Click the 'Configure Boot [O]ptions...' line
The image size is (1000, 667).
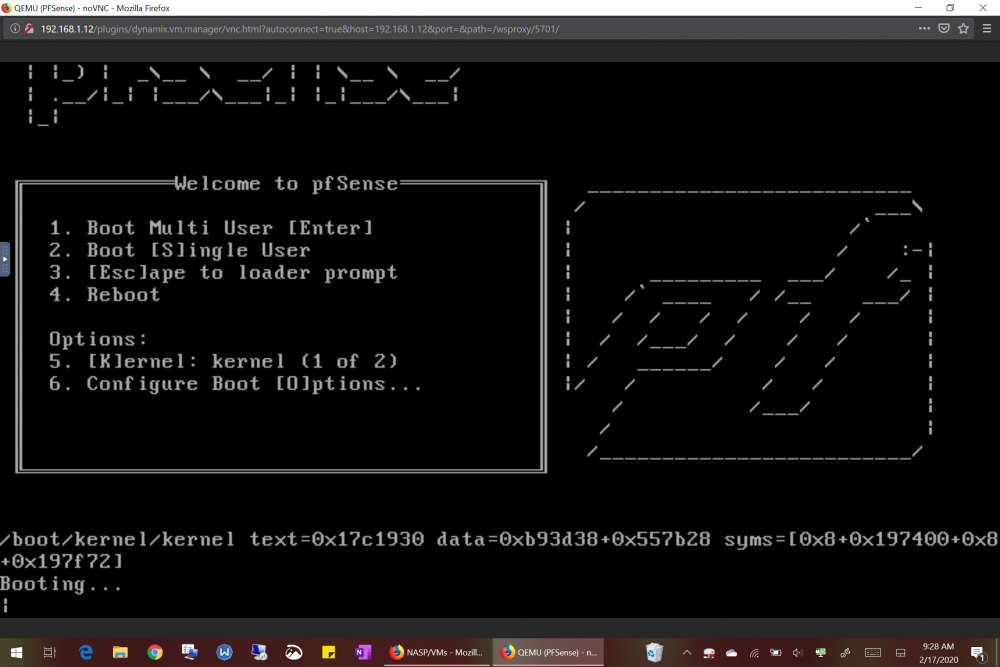click(x=236, y=383)
